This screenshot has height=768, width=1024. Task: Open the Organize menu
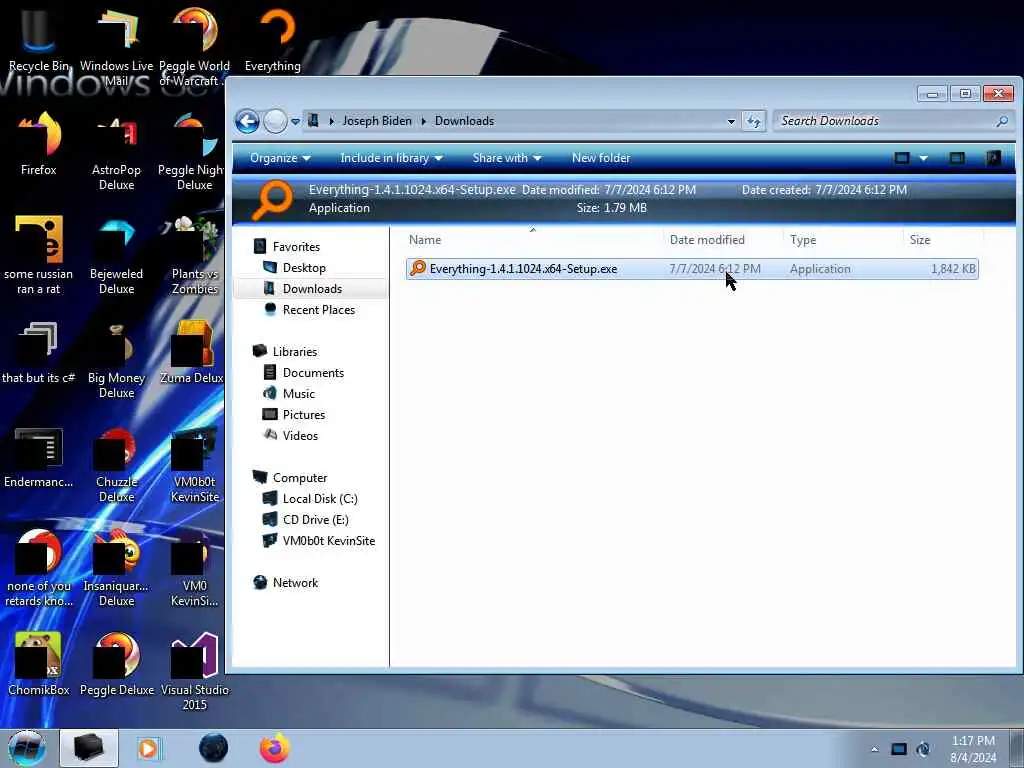click(280, 158)
